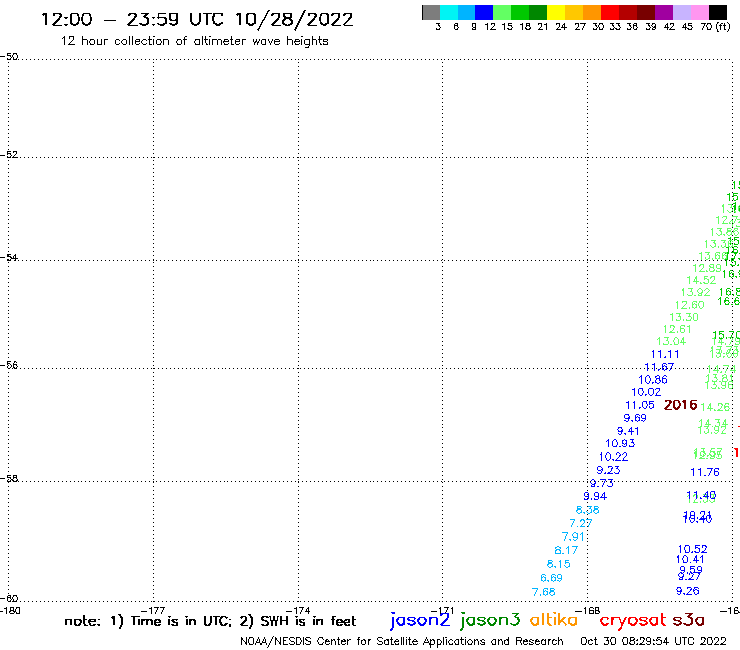Image resolution: width=740 pixels, height=650 pixels.
Task: Select the 14.26 value right of 2016
Action: coord(715,407)
